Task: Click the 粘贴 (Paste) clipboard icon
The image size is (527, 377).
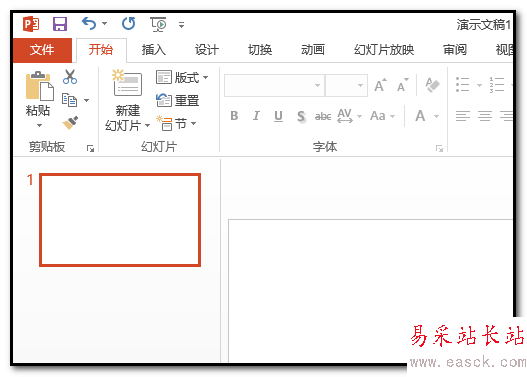Action: tap(40, 86)
